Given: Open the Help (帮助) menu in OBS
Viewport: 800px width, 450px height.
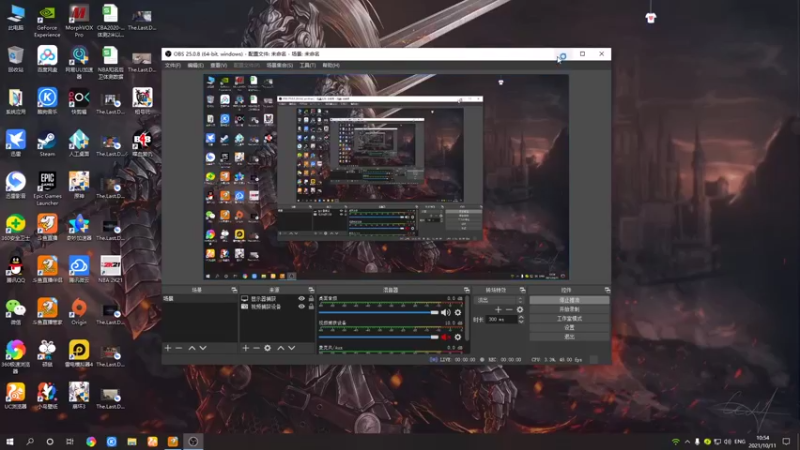Looking at the screenshot, I should (331, 65).
